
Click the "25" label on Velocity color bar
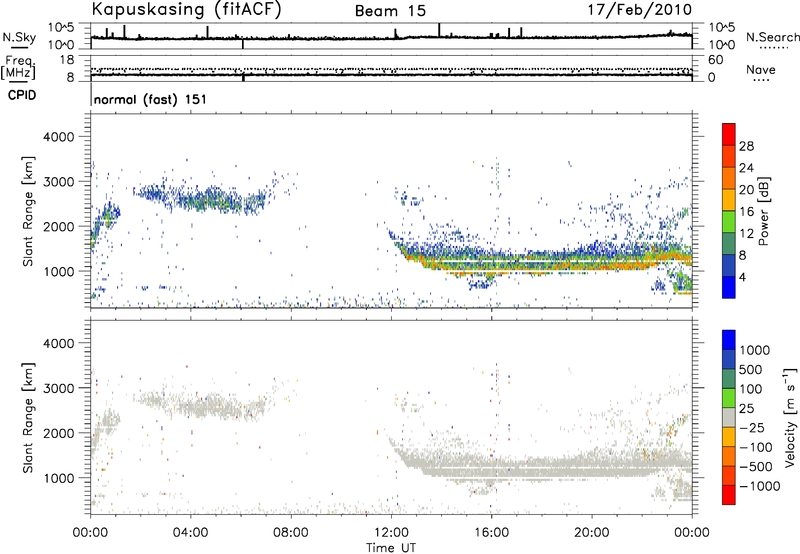coord(746,408)
